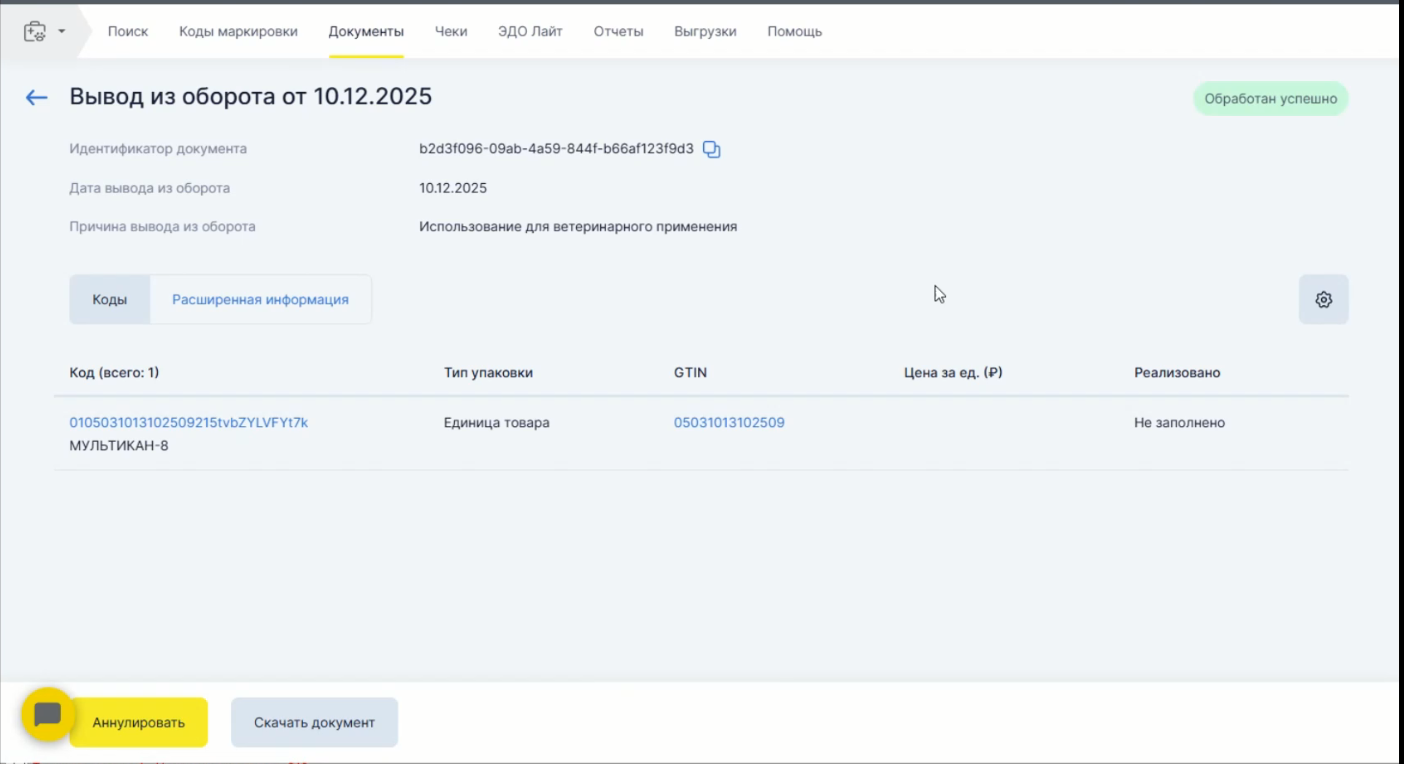
Task: Click the back arrow icon
Action: [x=37, y=97]
